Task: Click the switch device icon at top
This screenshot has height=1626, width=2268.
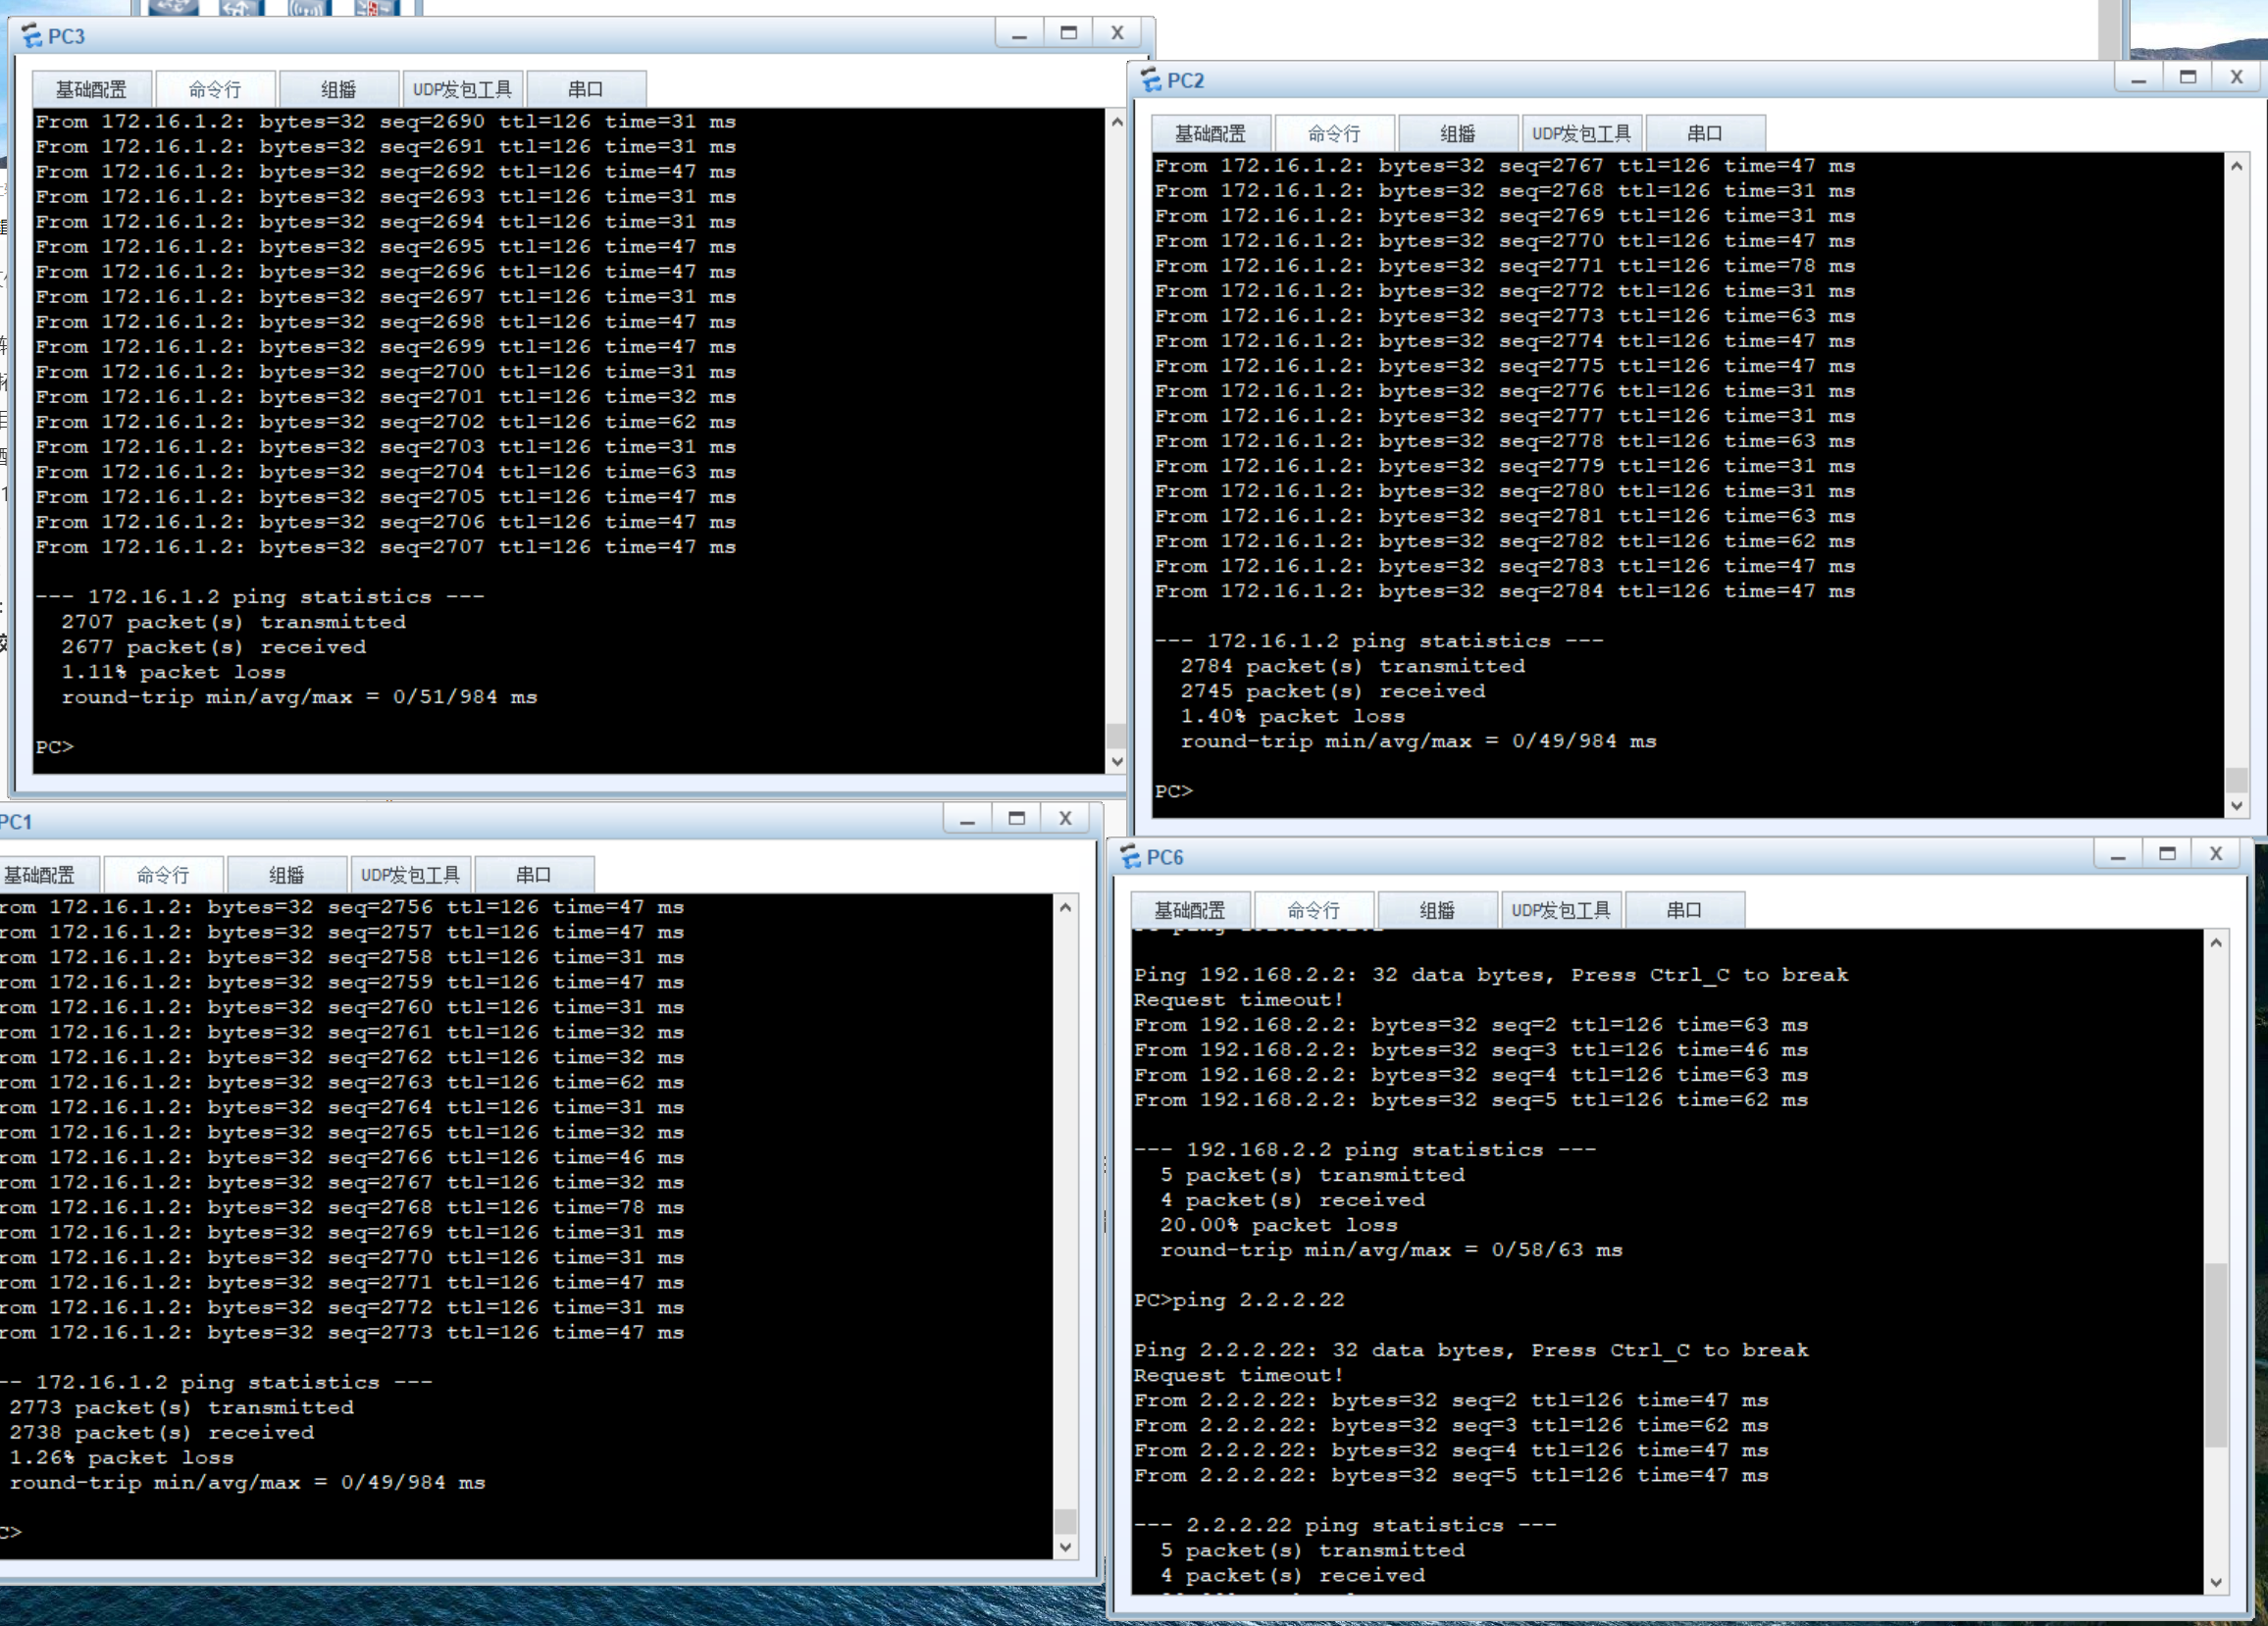Action: 241,7
